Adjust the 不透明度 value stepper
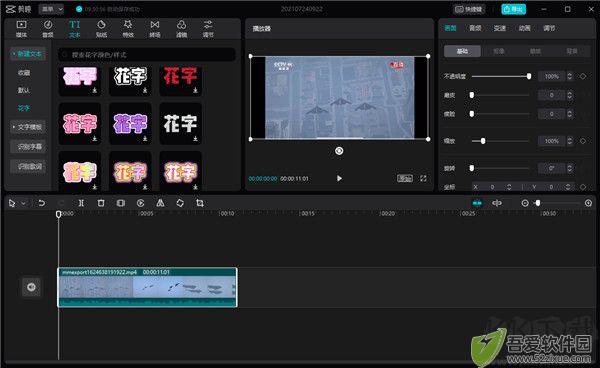This screenshot has height=368, width=600. pyautogui.click(x=570, y=77)
